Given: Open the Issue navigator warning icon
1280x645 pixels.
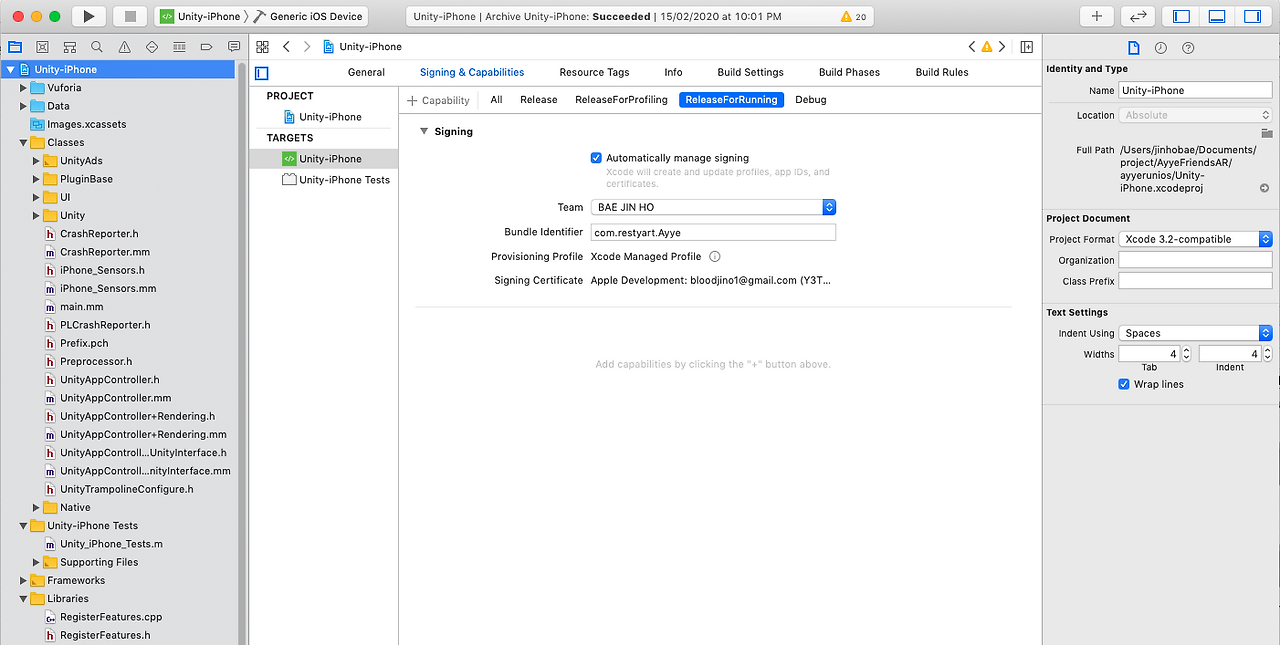Looking at the screenshot, I should coord(124,47).
